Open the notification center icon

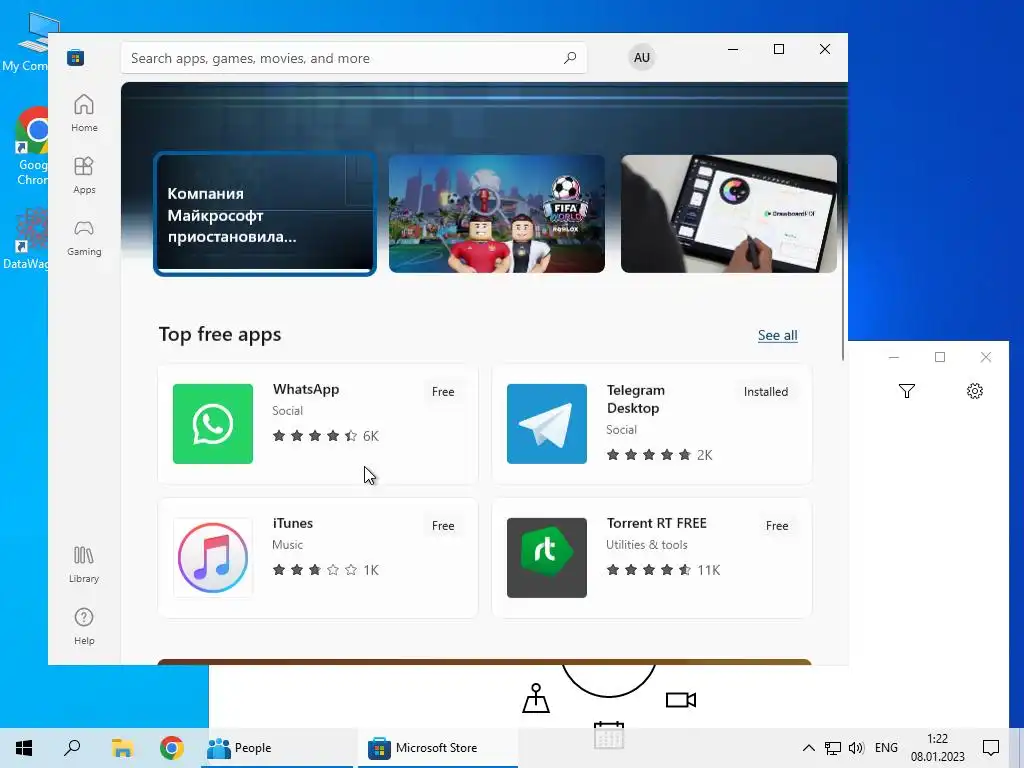[991, 748]
